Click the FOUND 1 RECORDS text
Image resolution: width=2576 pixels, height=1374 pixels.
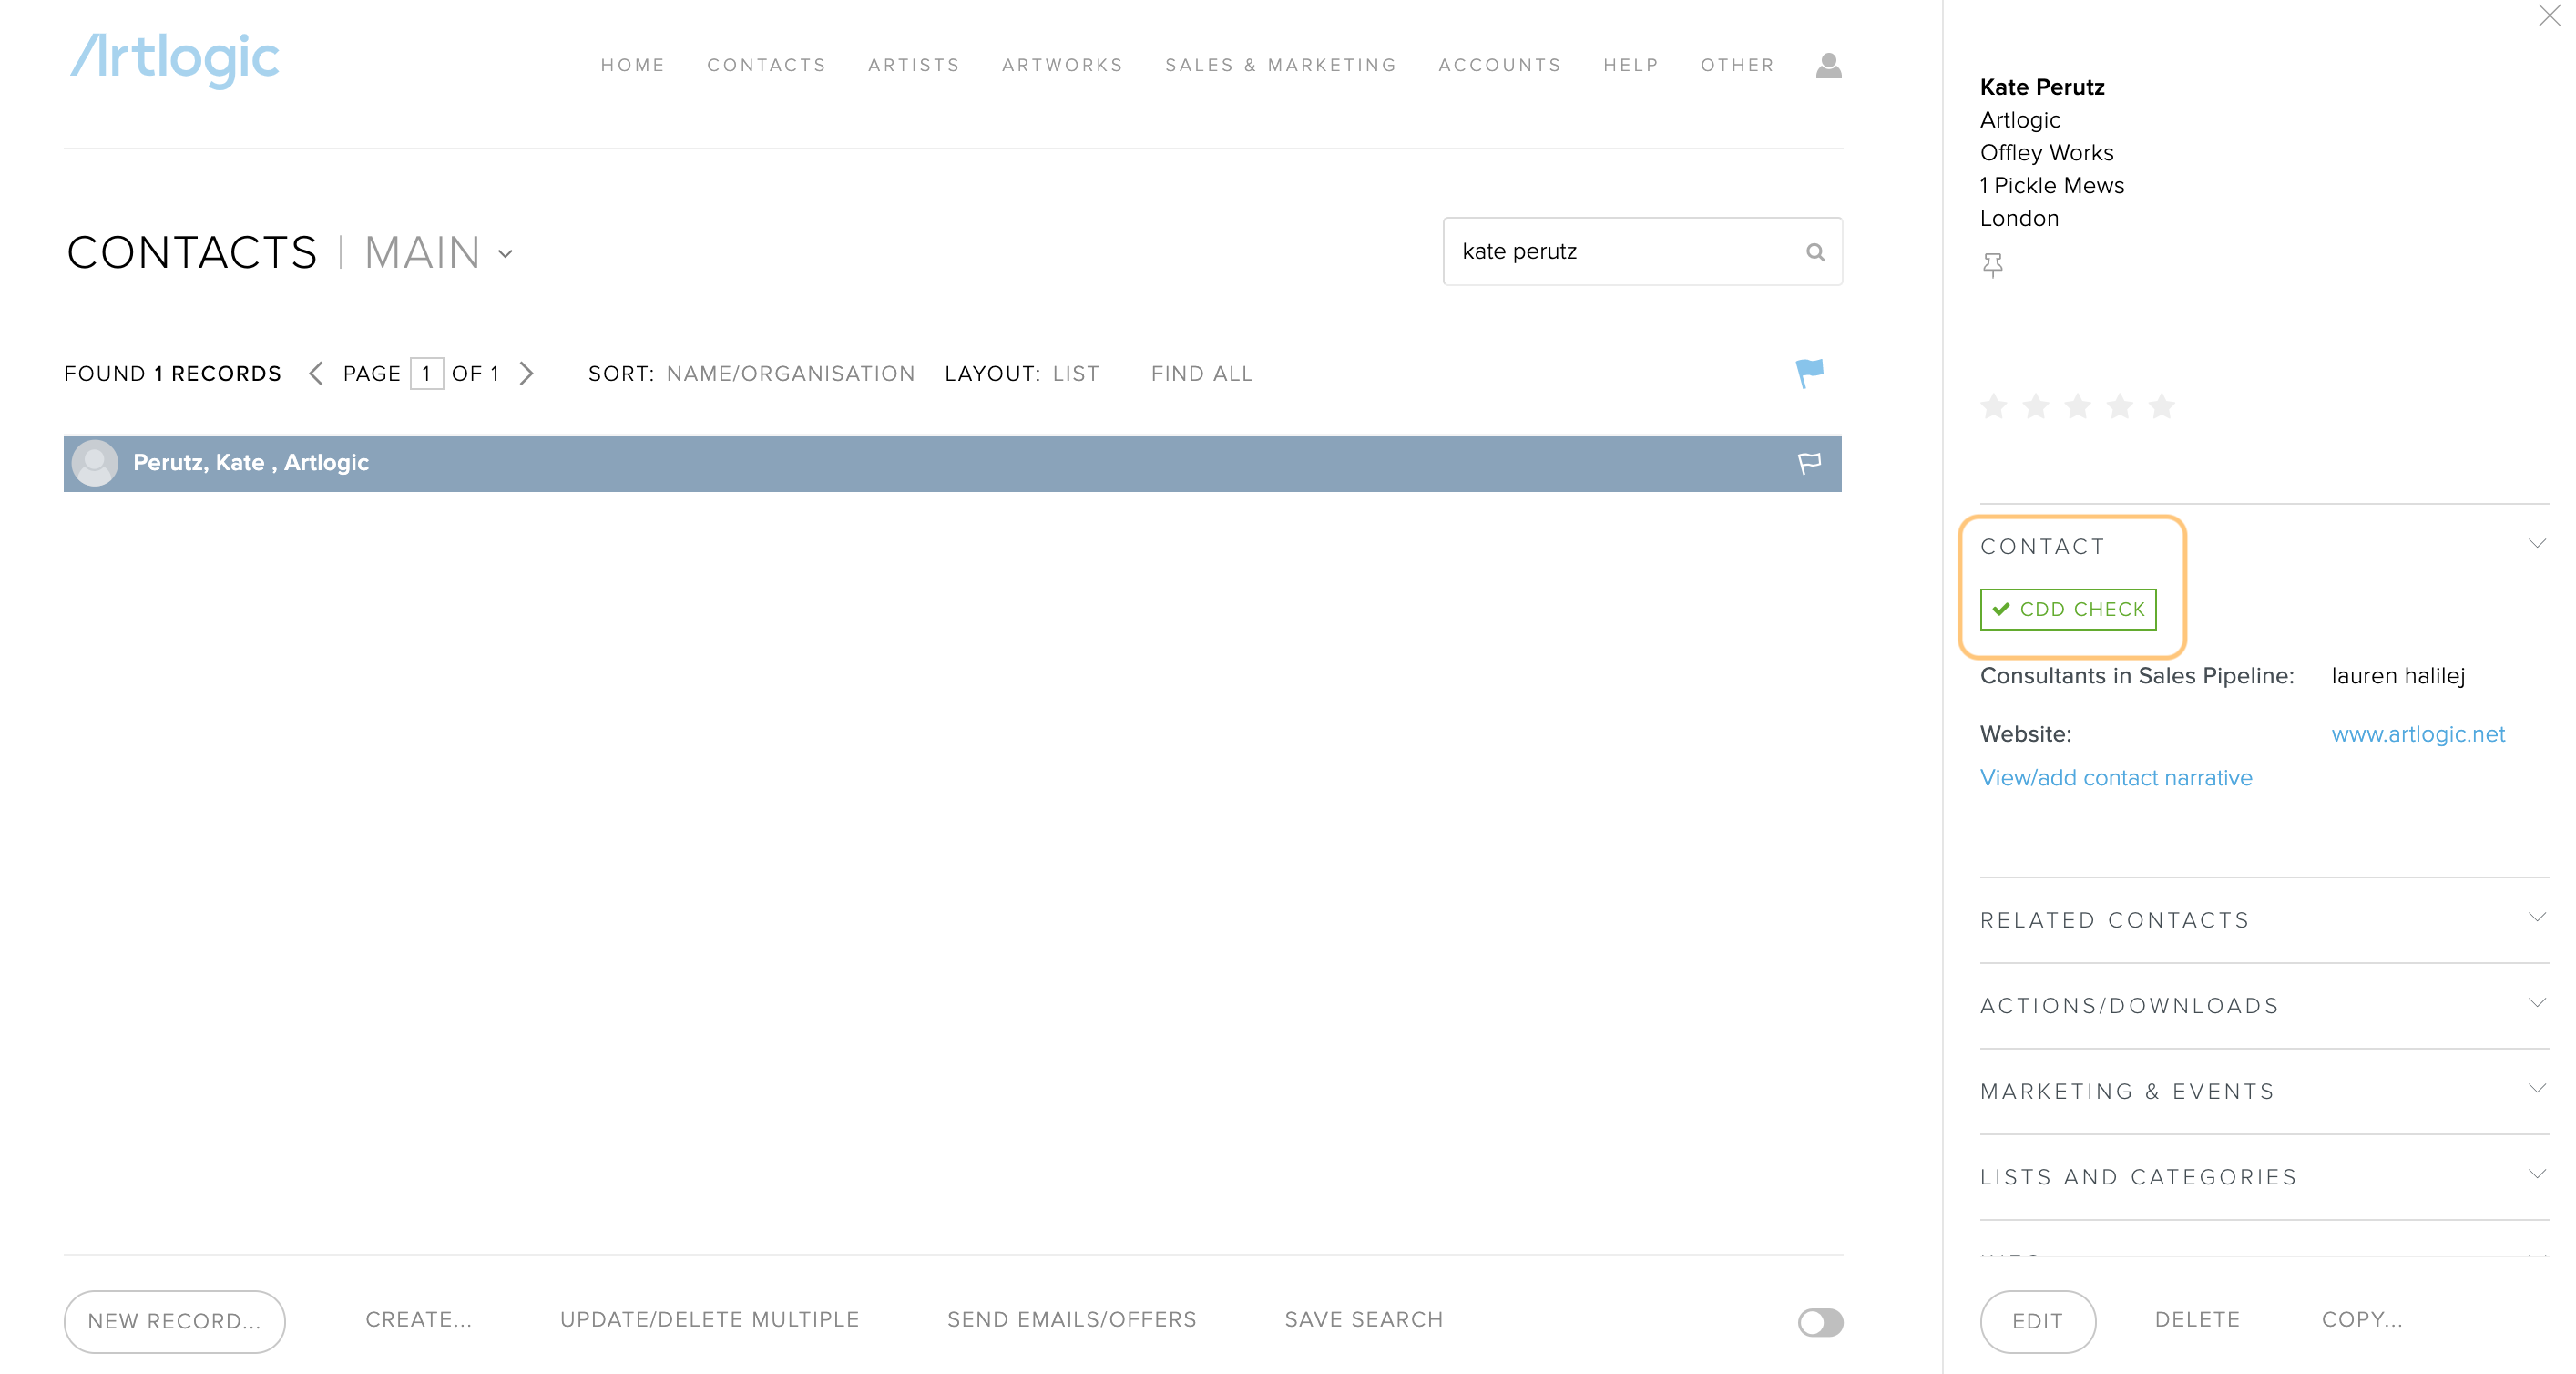pos(173,374)
